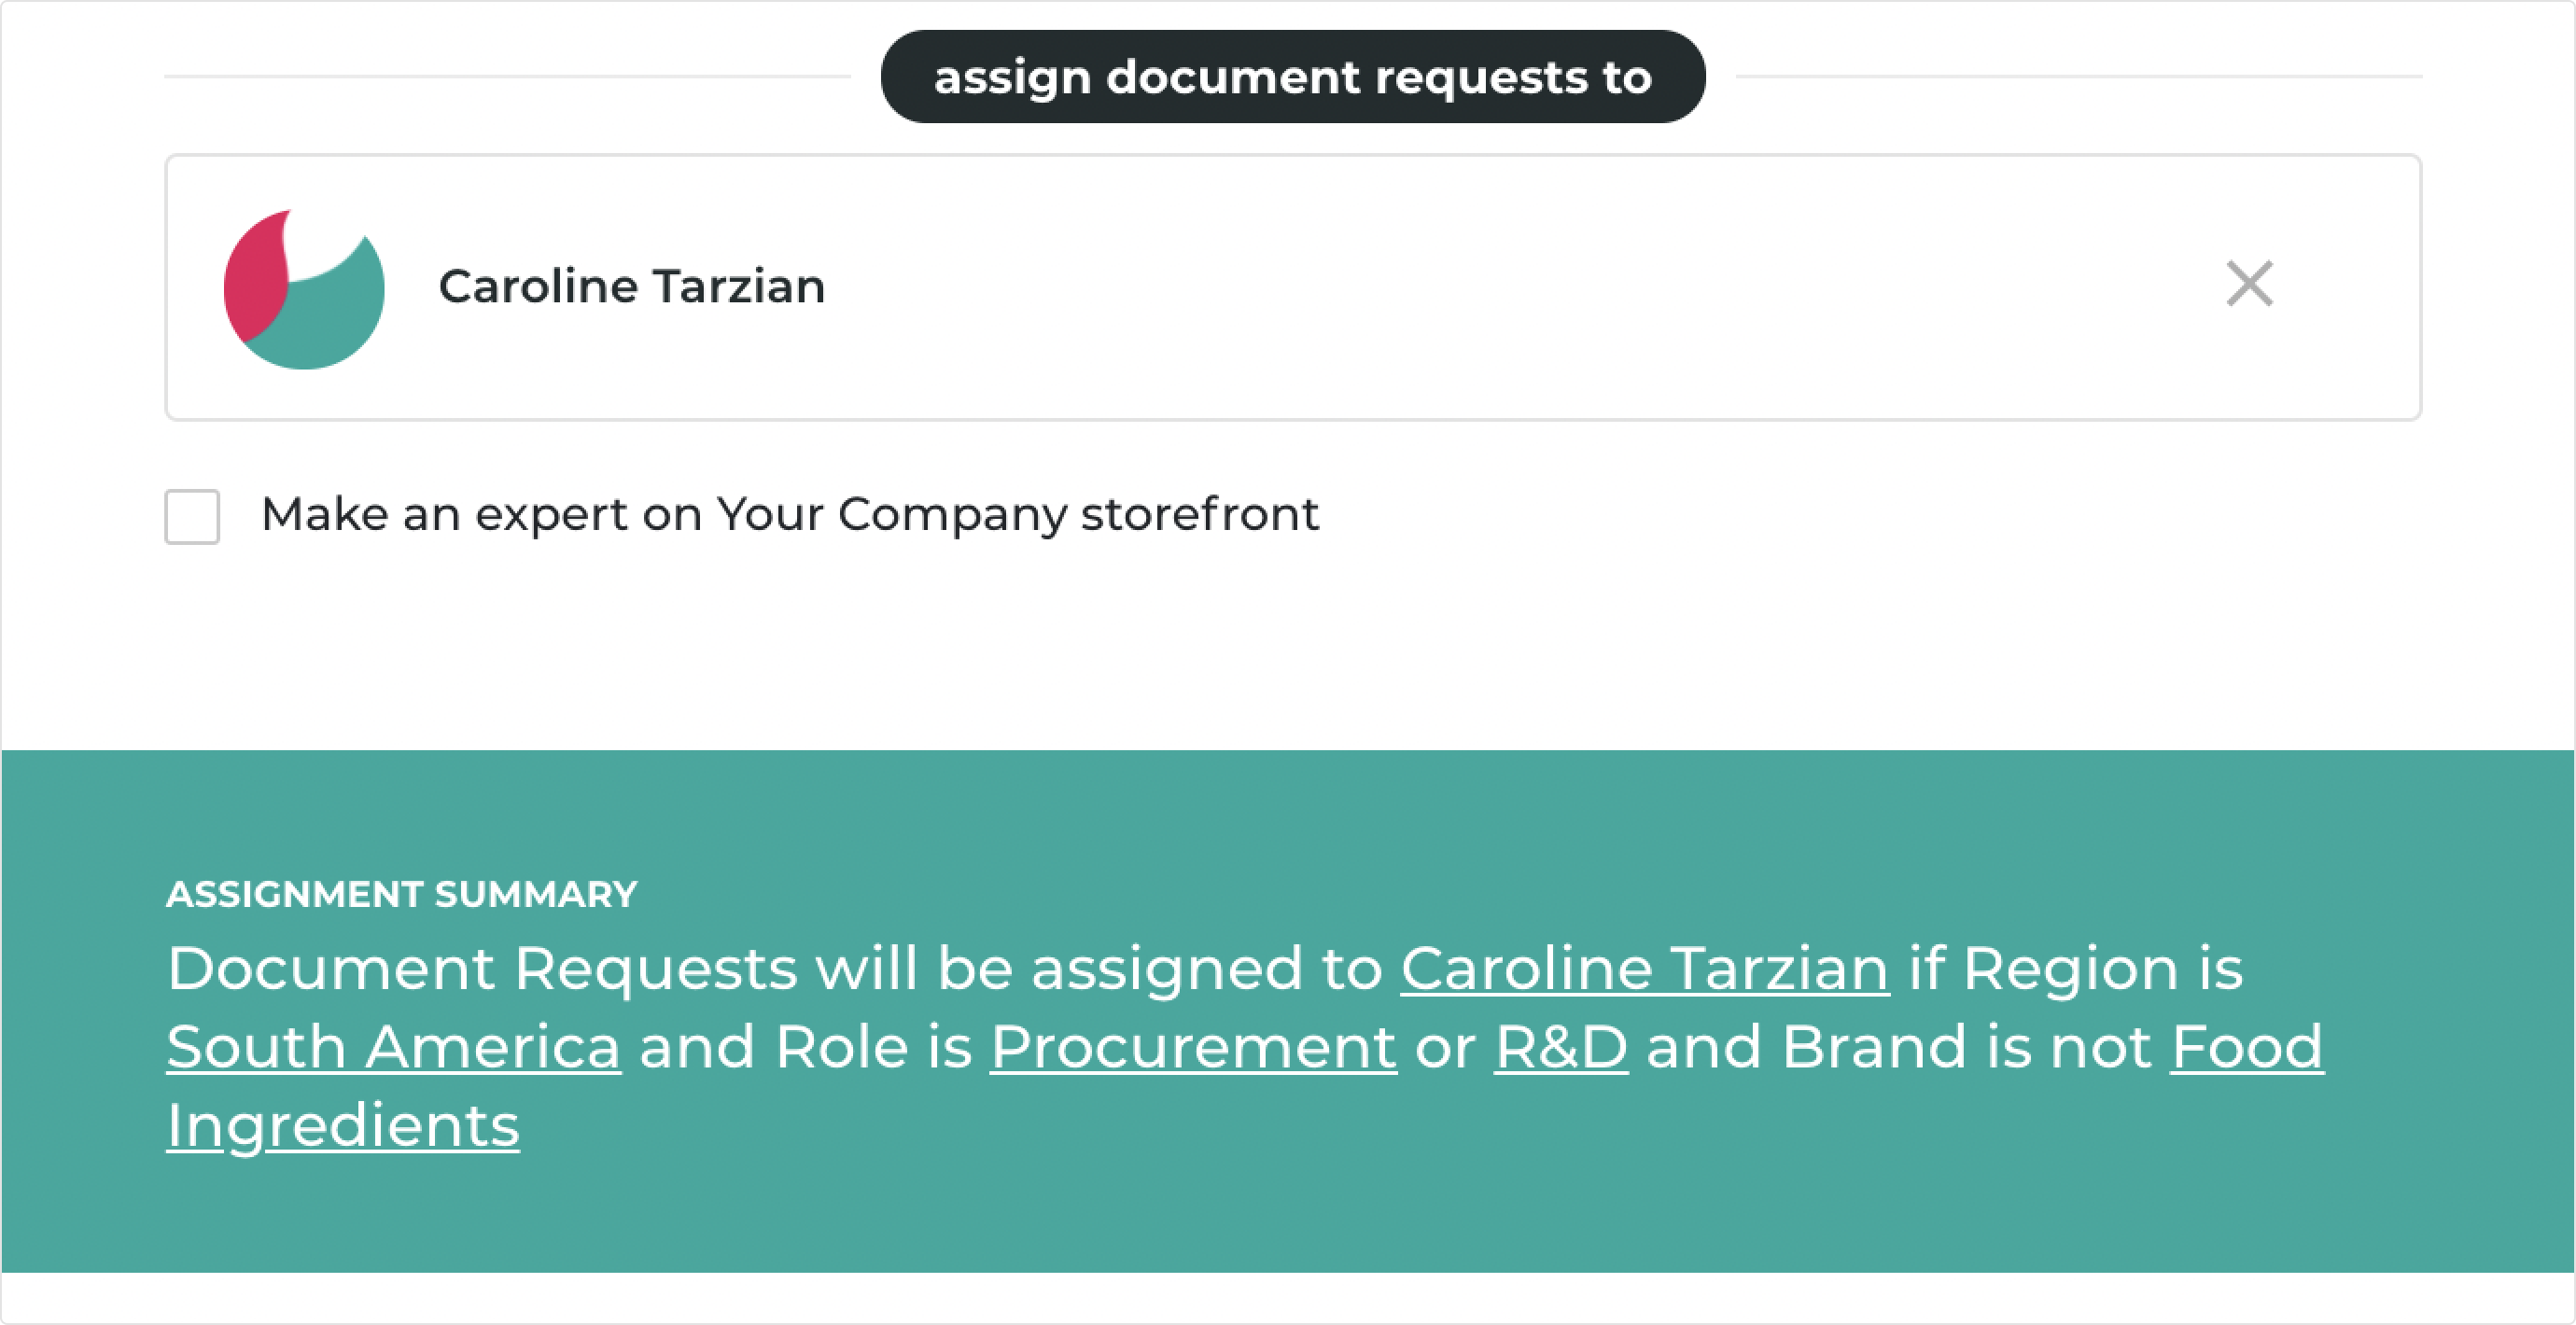
Task: Click the "or" between Procurement and R&D
Action: point(1445,1048)
